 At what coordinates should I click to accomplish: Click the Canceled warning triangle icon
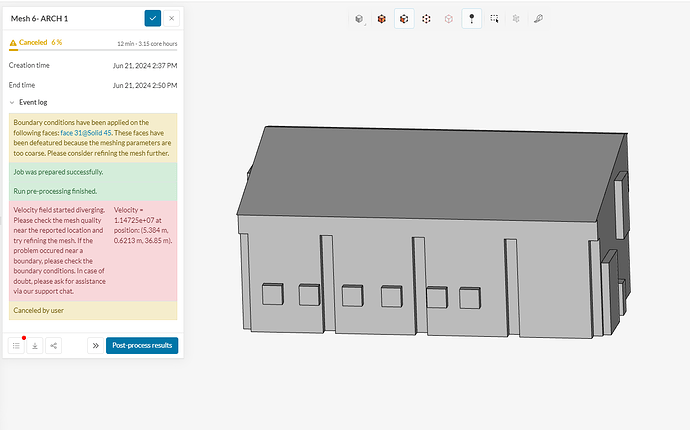click(x=13, y=43)
